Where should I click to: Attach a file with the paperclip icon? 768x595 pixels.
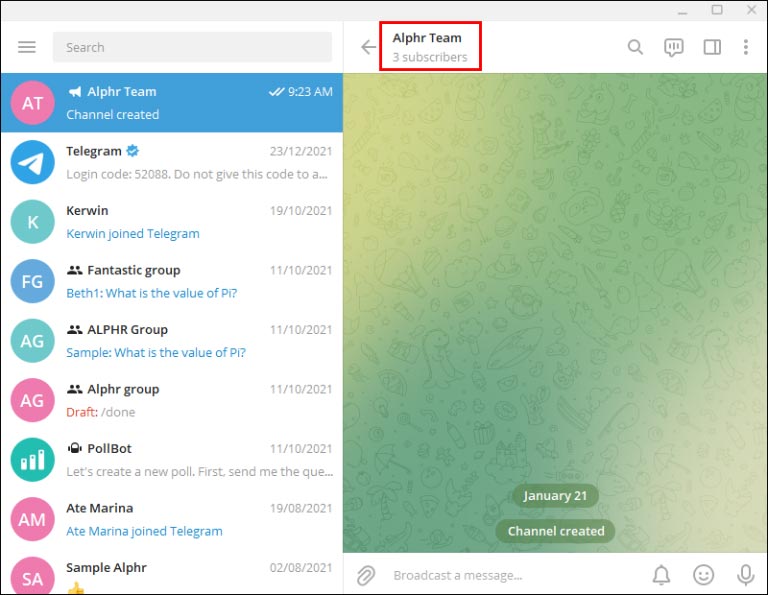[366, 575]
